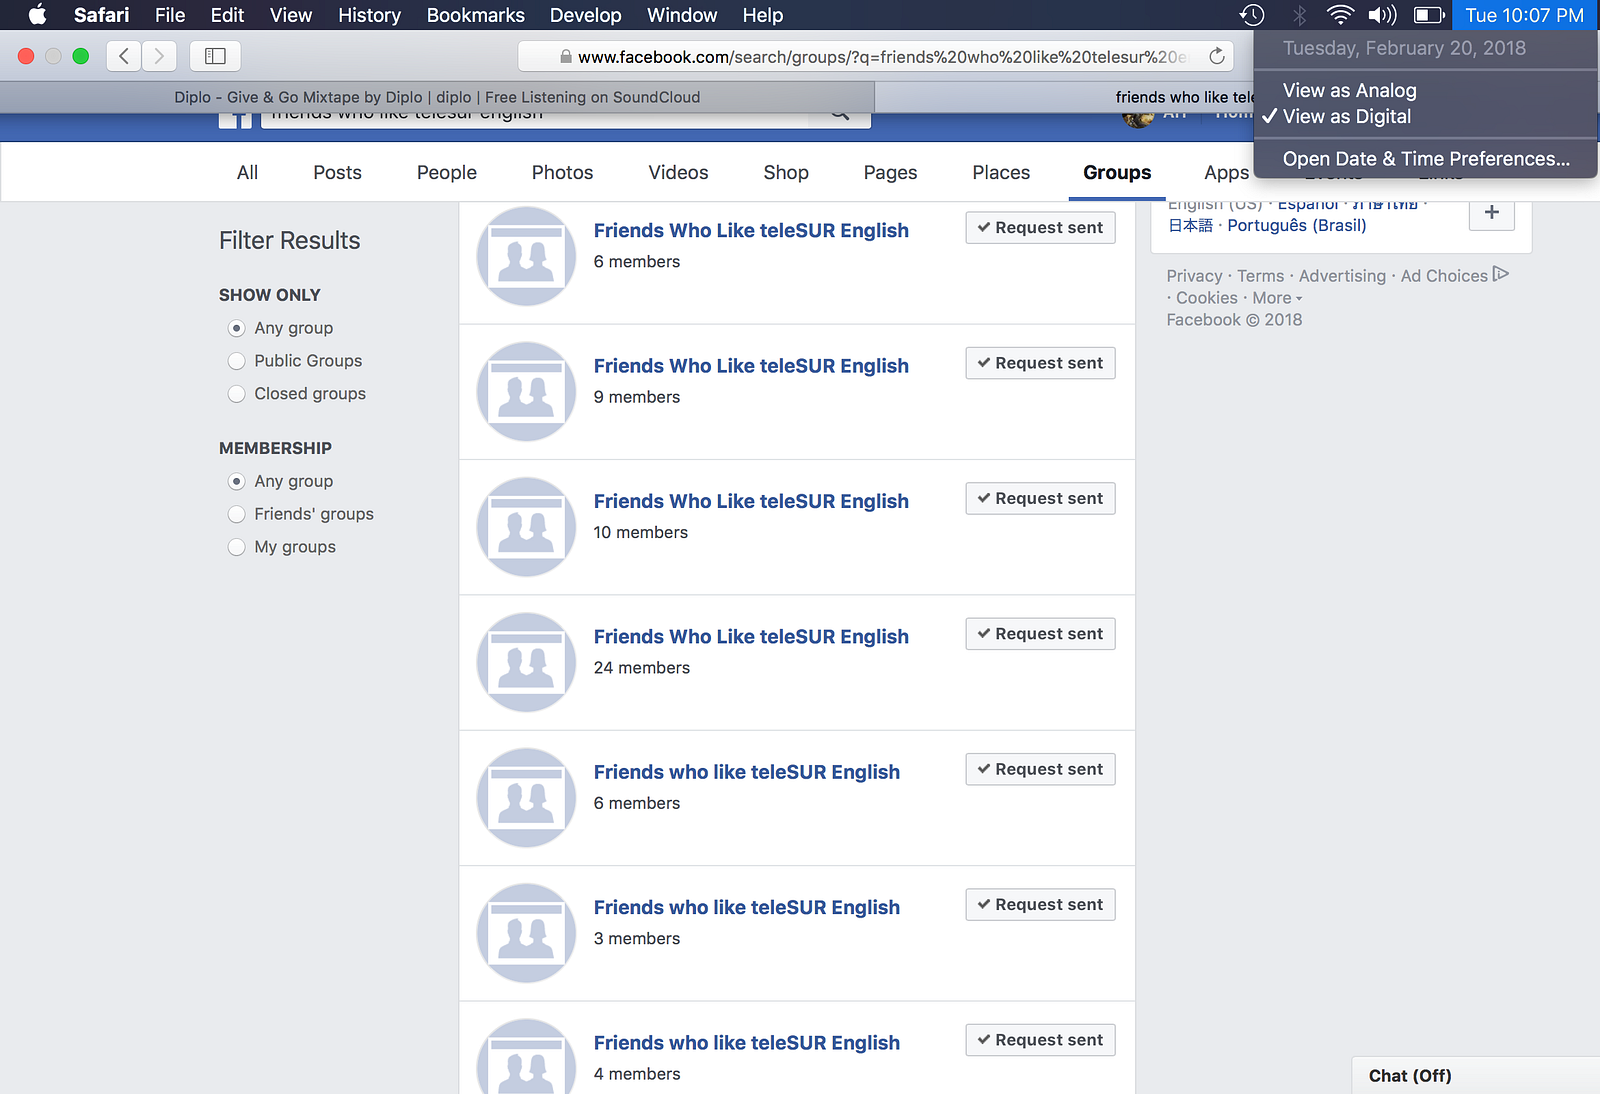This screenshot has width=1600, height=1094.
Task: Open the Wi-Fi status menu
Action: pyautogui.click(x=1340, y=15)
